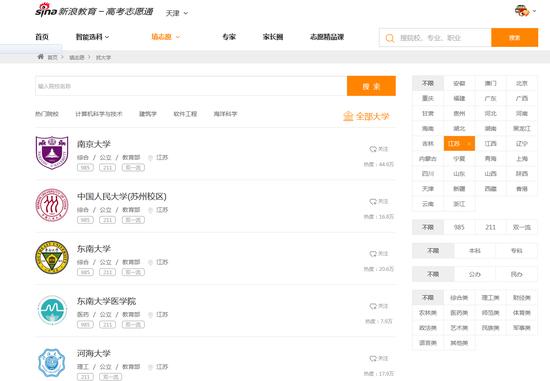Click the user avatar icon
The width and height of the screenshot is (550, 381).
[x=522, y=11]
